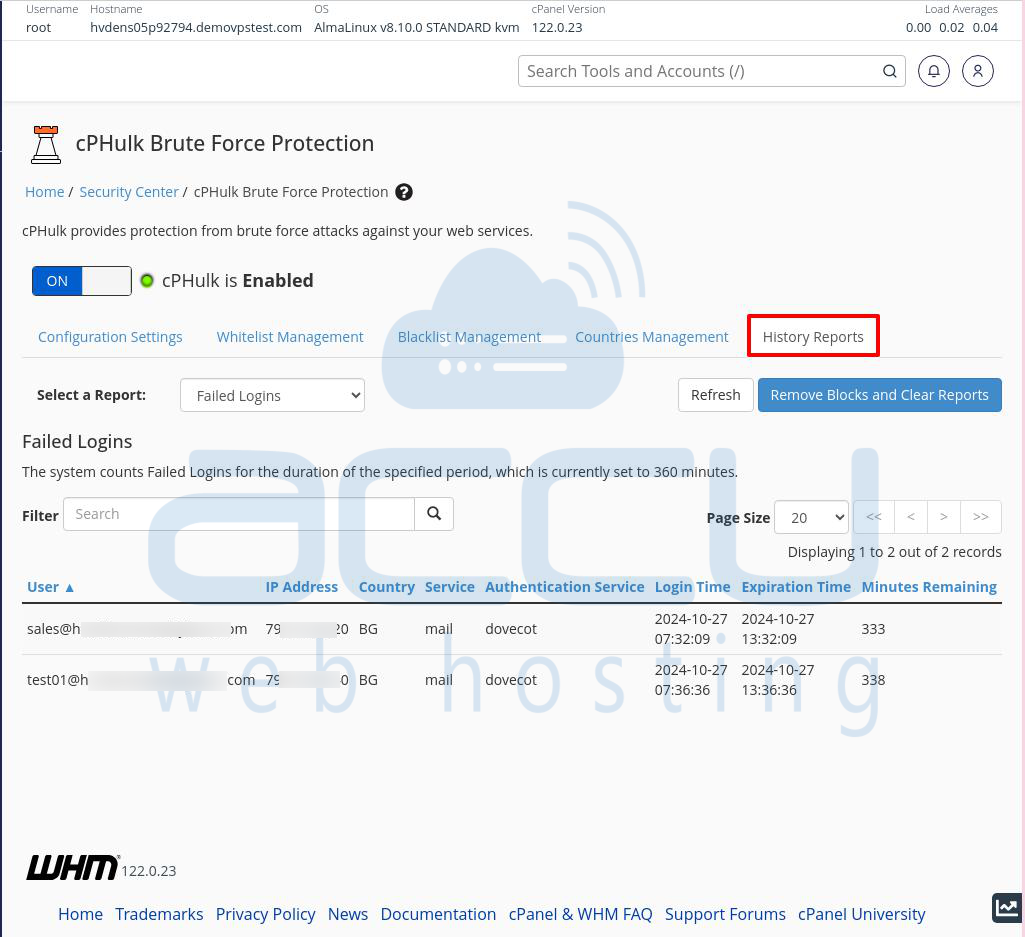This screenshot has width=1025, height=937.
Task: Open the Trademarks footer link
Action: tap(159, 914)
